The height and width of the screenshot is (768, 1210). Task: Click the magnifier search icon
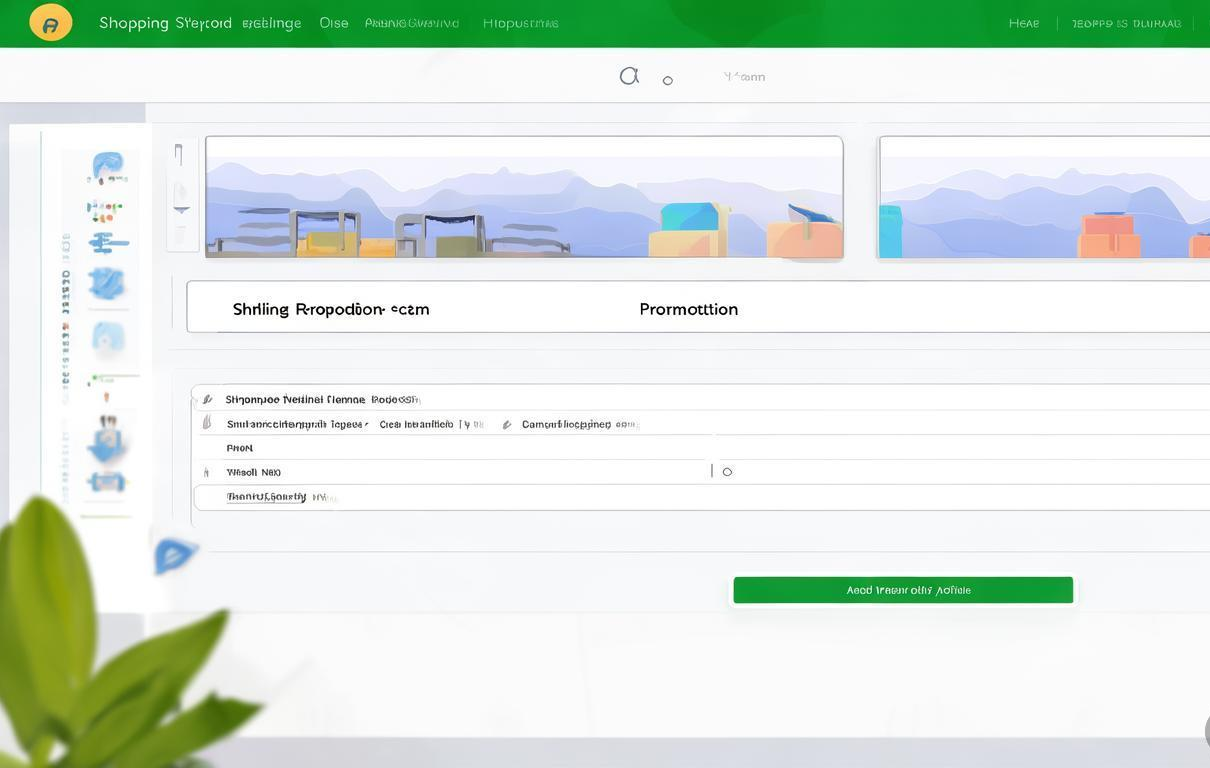click(x=629, y=76)
